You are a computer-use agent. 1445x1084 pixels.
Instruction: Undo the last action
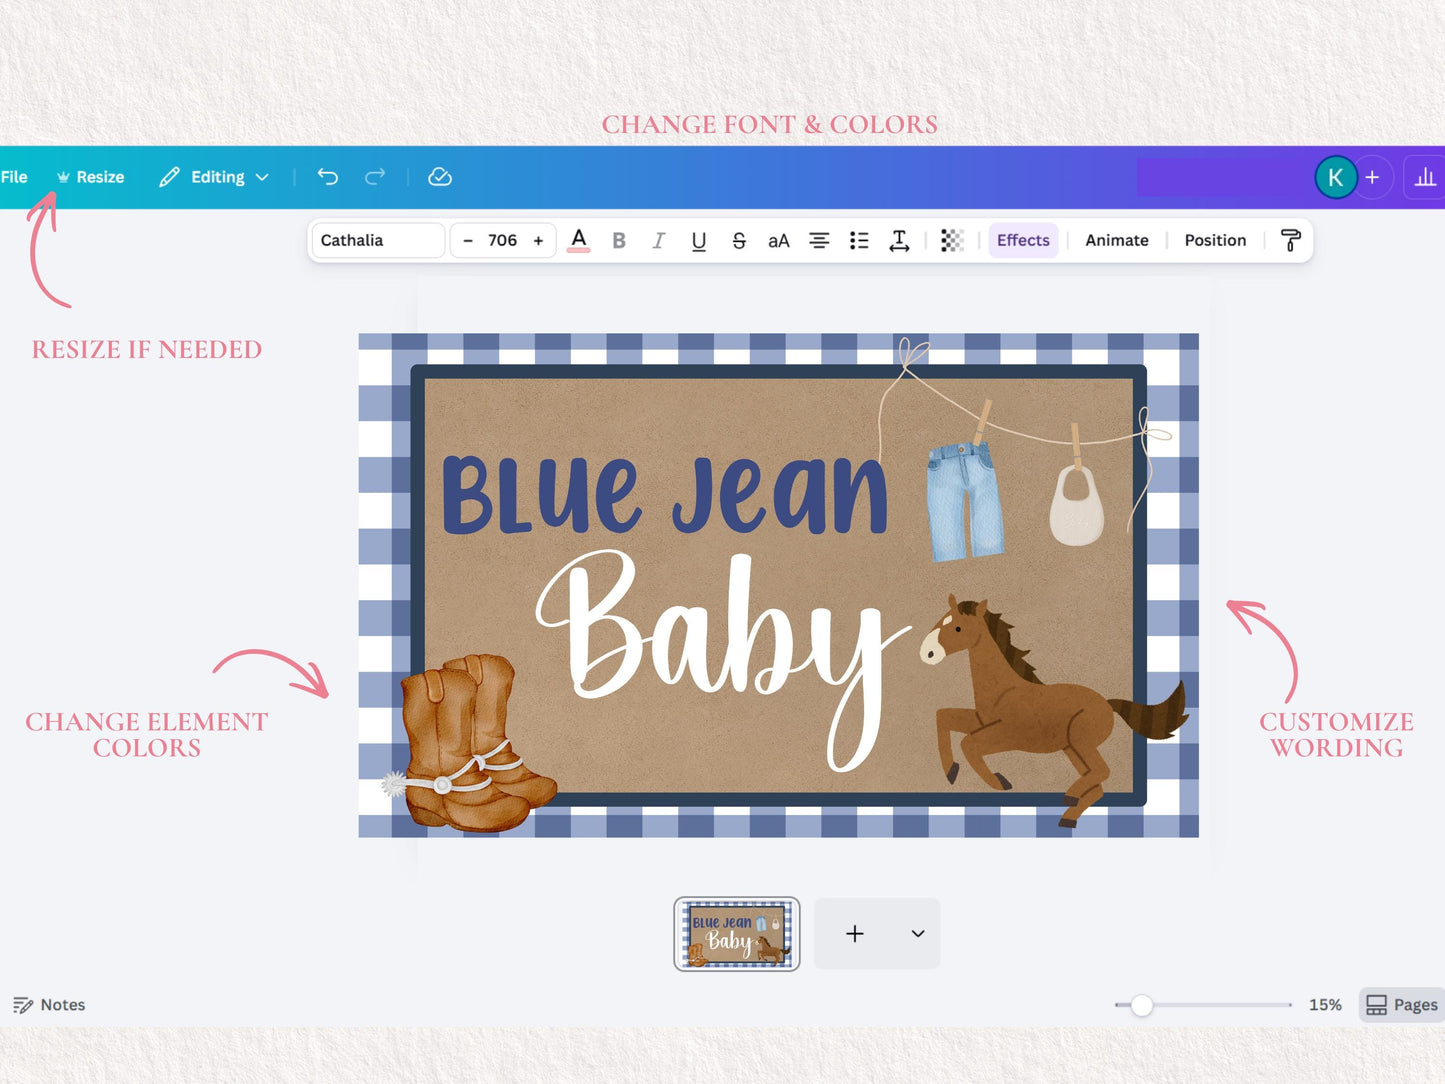[x=328, y=177]
